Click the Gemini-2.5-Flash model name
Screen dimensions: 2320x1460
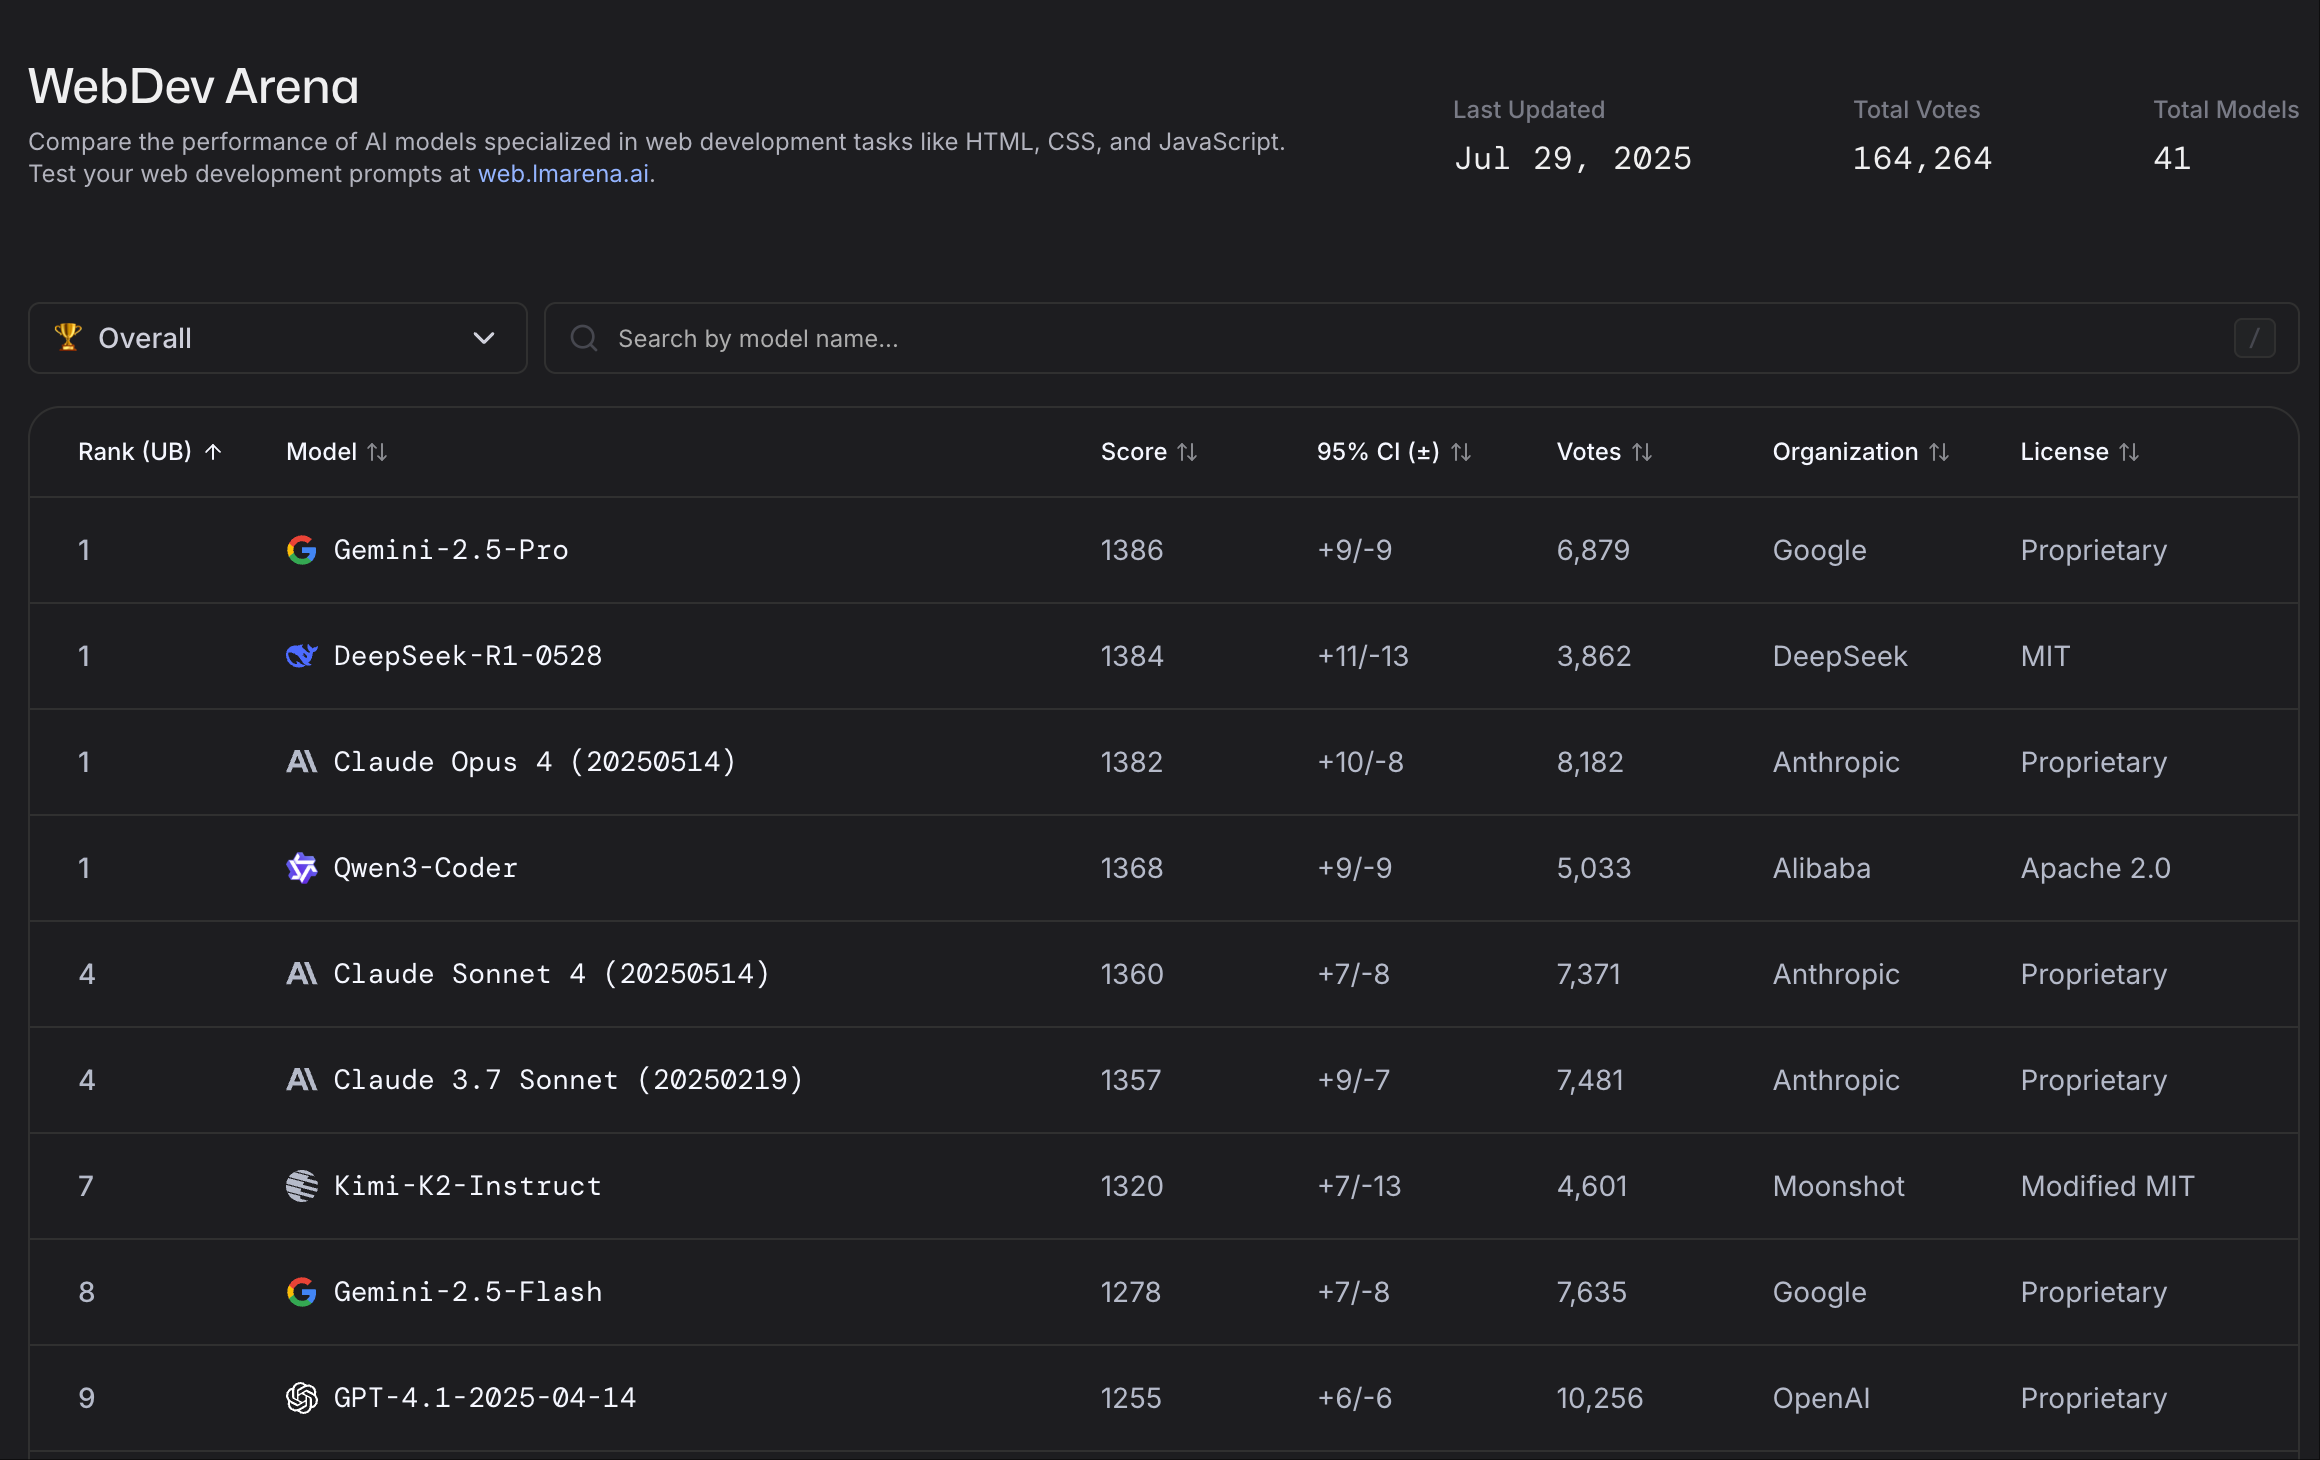tap(468, 1292)
